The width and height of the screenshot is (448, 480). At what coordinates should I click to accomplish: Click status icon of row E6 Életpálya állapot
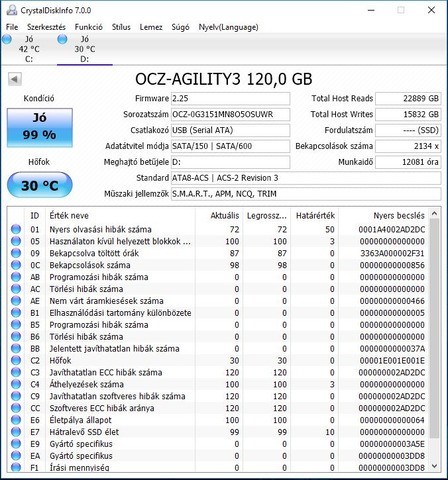16,420
